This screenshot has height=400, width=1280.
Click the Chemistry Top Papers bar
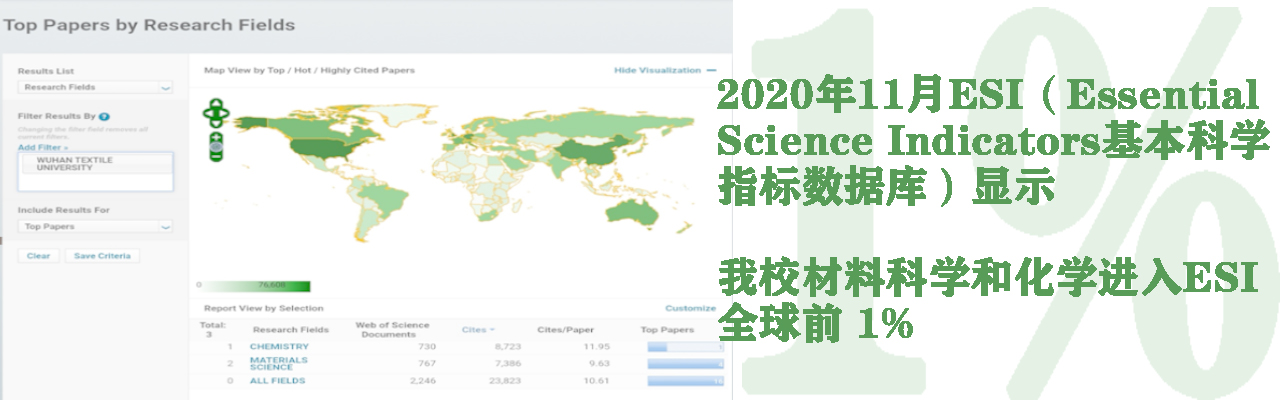click(x=685, y=347)
